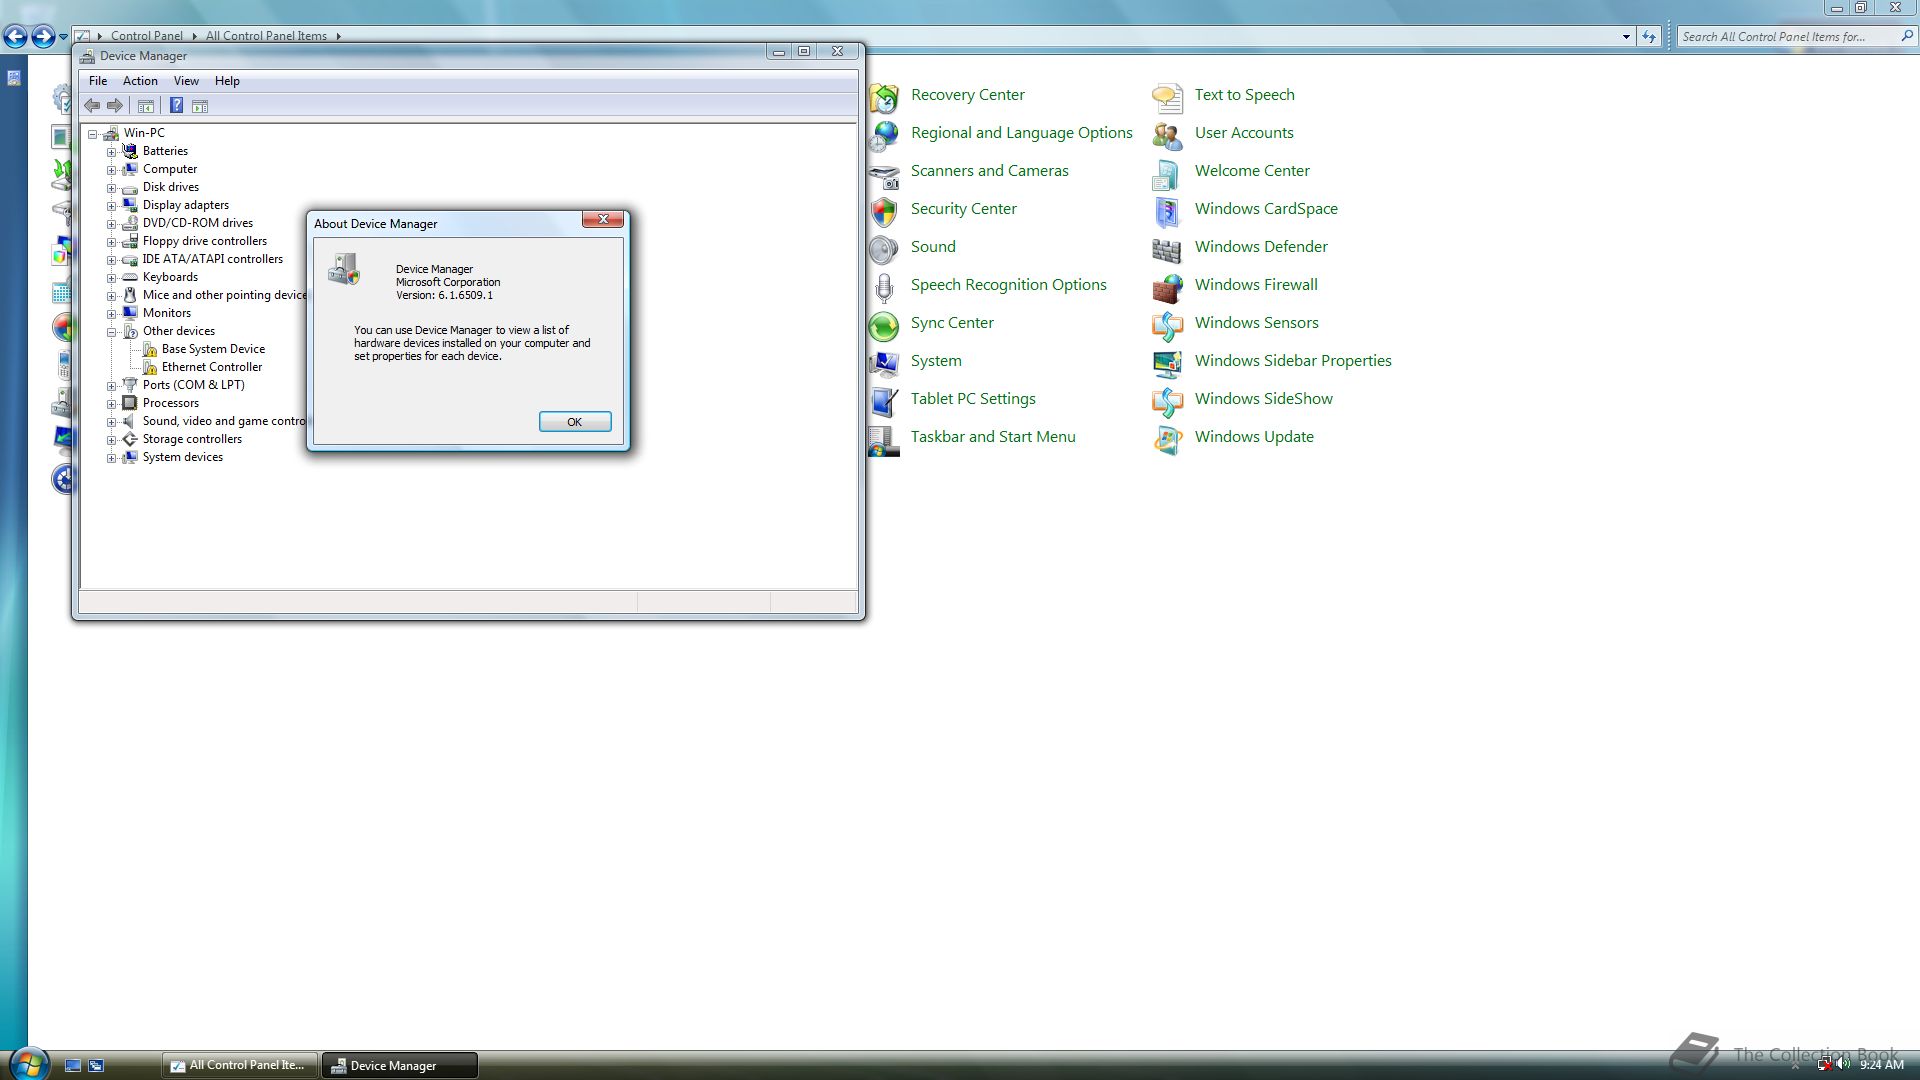
Task: Expand the Display adapters node
Action: point(112,206)
